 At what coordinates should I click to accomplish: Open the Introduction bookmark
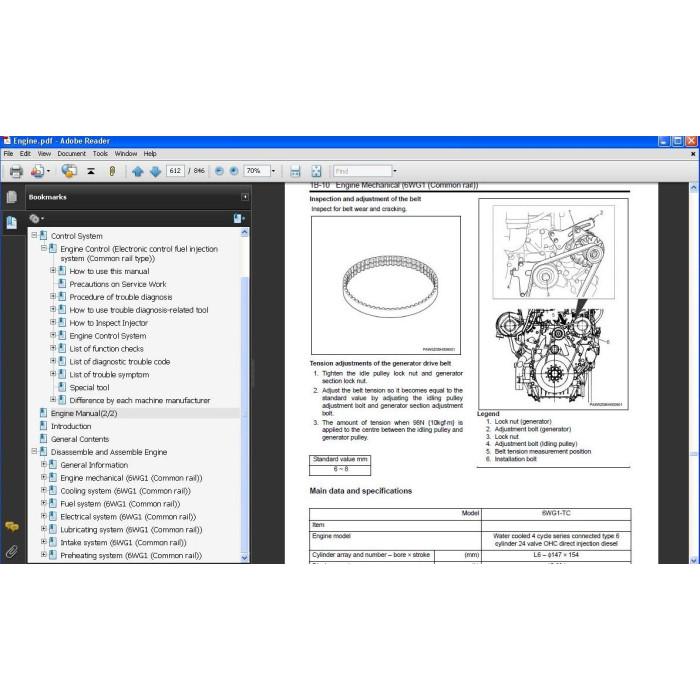tap(71, 427)
